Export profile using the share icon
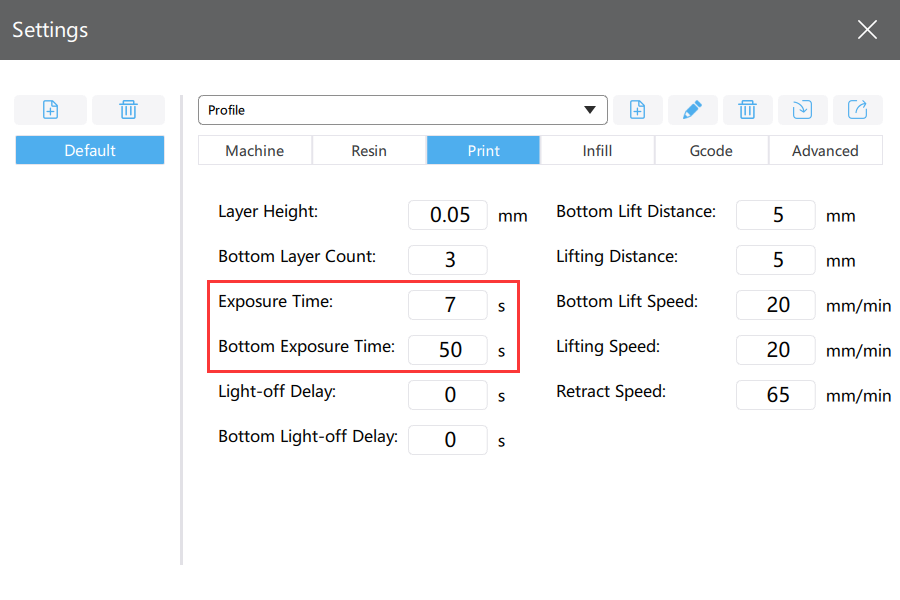 pyautogui.click(x=858, y=110)
